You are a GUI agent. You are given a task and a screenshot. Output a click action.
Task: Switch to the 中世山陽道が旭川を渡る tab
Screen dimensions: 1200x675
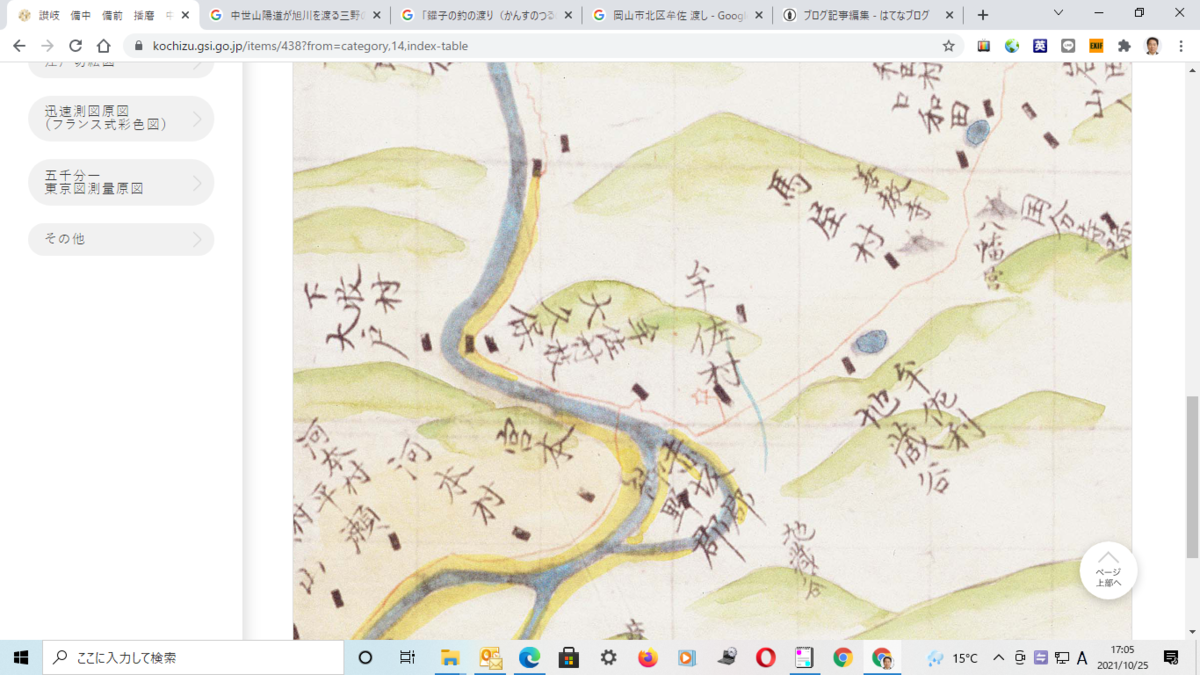point(294,15)
